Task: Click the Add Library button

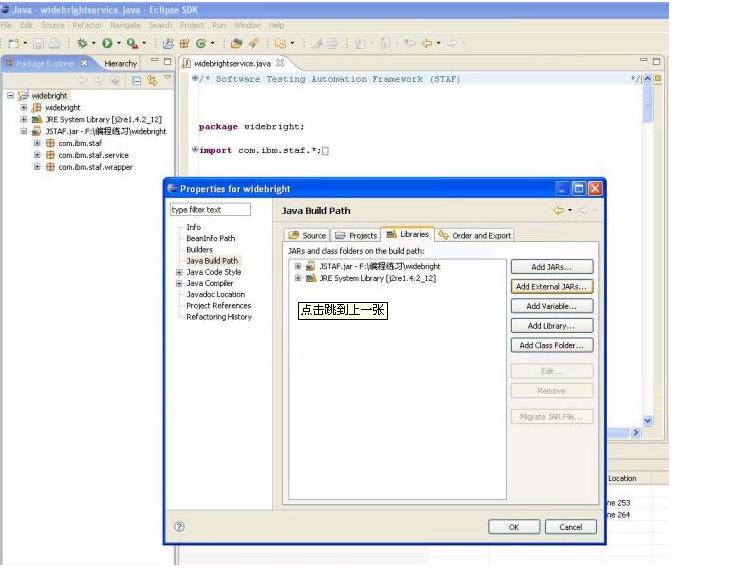Action: click(551, 326)
